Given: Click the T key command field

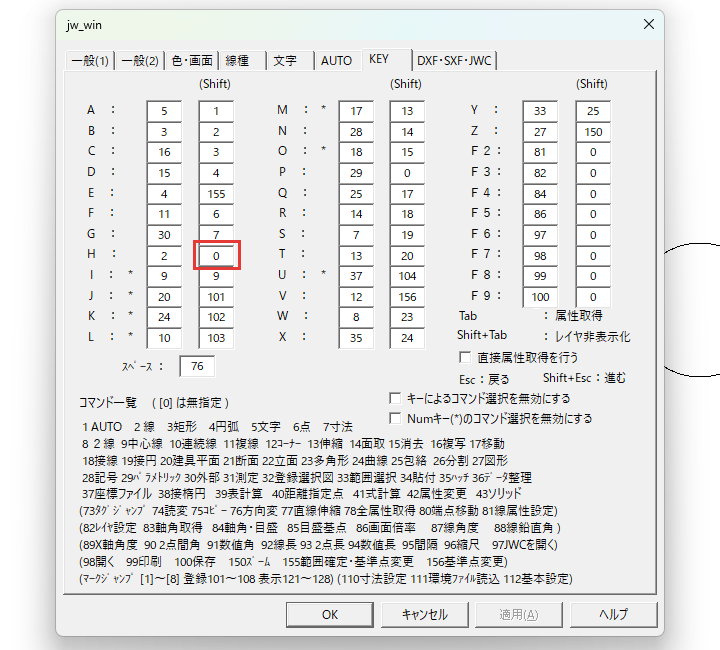Looking at the screenshot, I should 356,256.
